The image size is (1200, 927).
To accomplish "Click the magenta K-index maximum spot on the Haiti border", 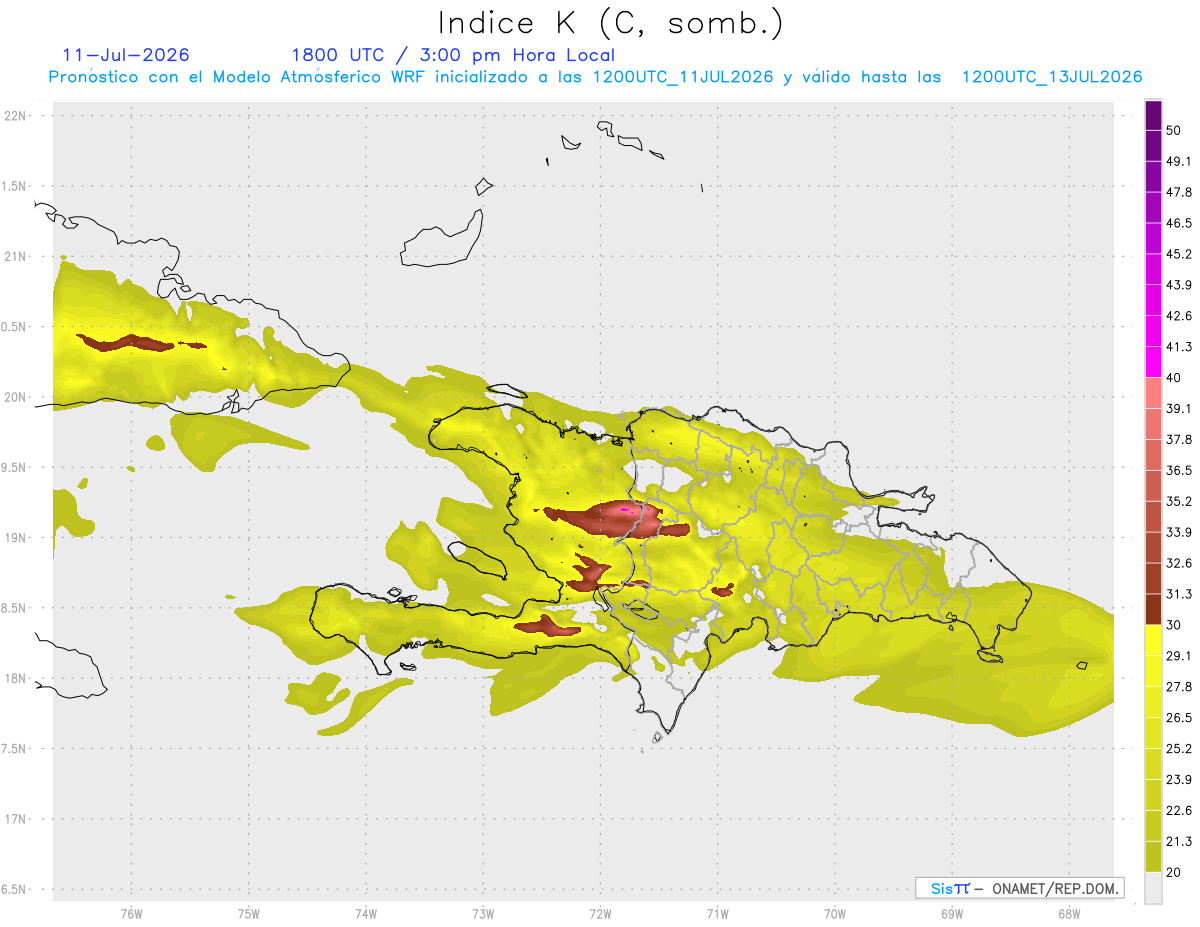I will point(626,510).
